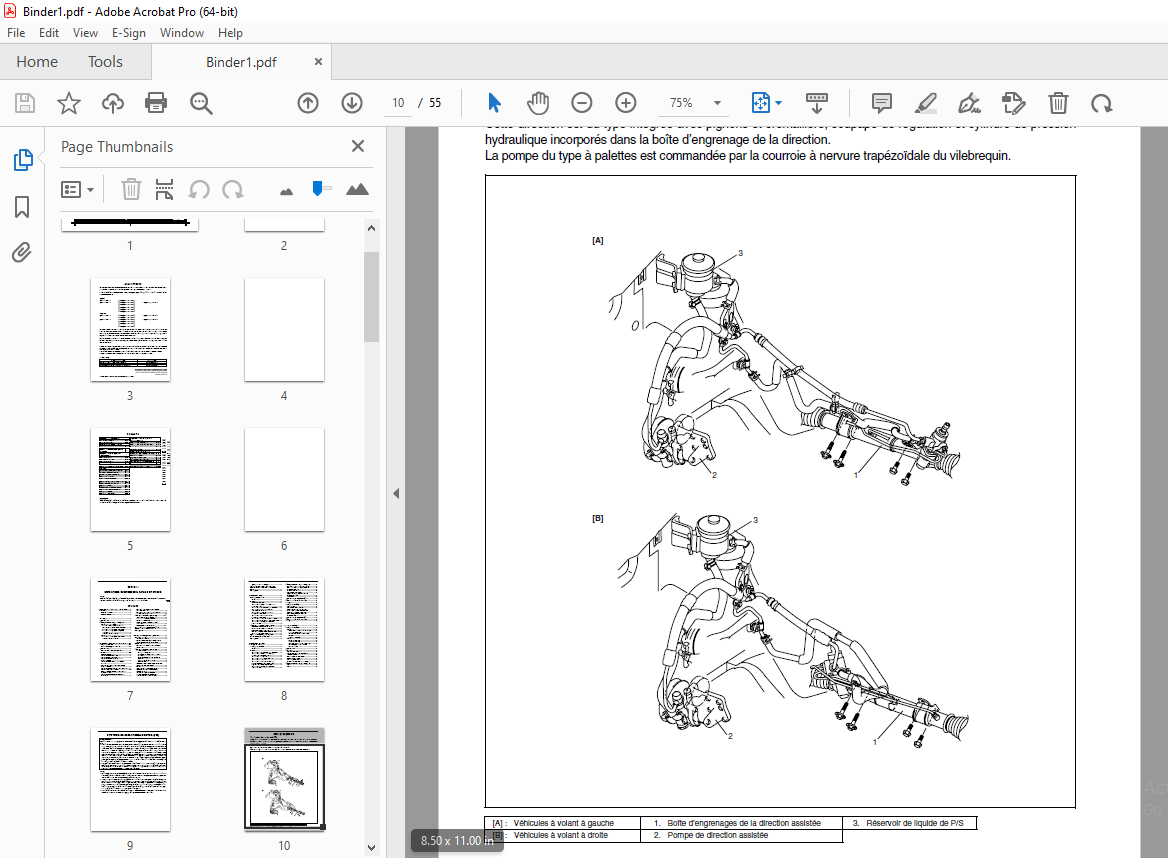Screen dimensions: 1168x858
Task: Rotate thumbnail clockwise in thumbnails panel
Action: point(232,189)
